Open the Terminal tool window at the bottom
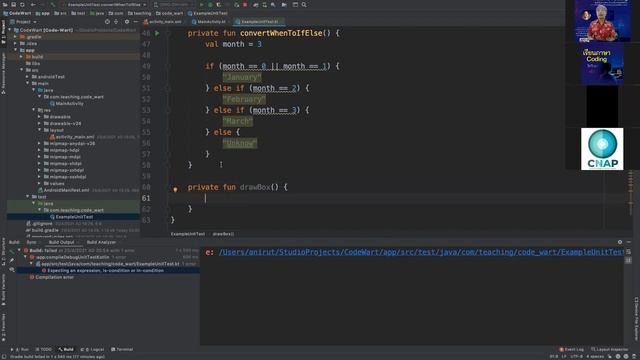The image size is (640, 360). [122, 349]
